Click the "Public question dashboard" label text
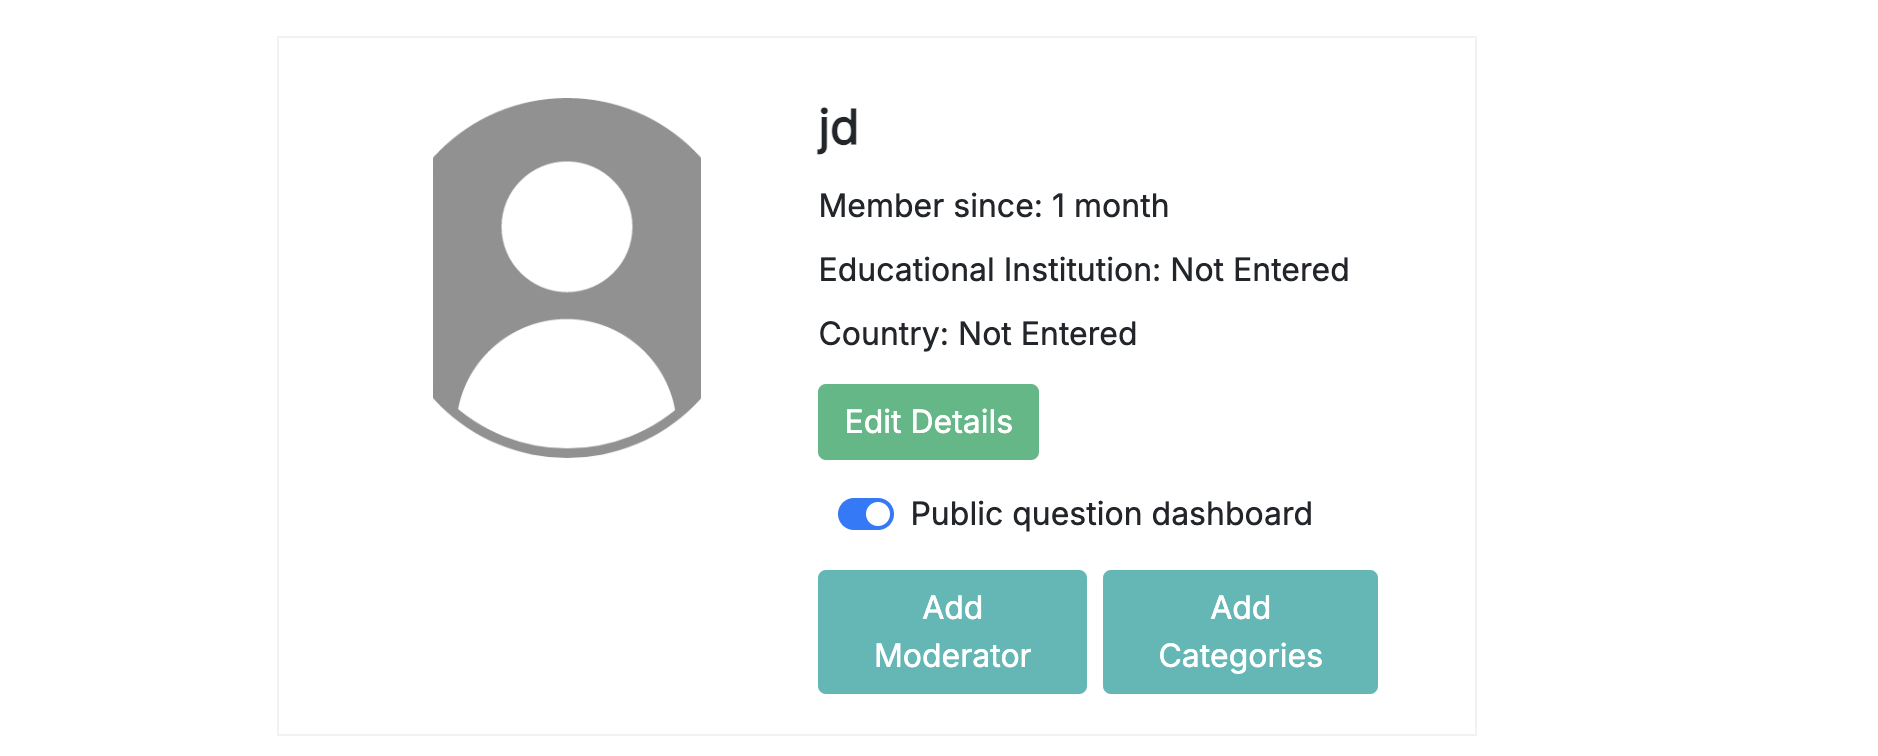 [1111, 514]
